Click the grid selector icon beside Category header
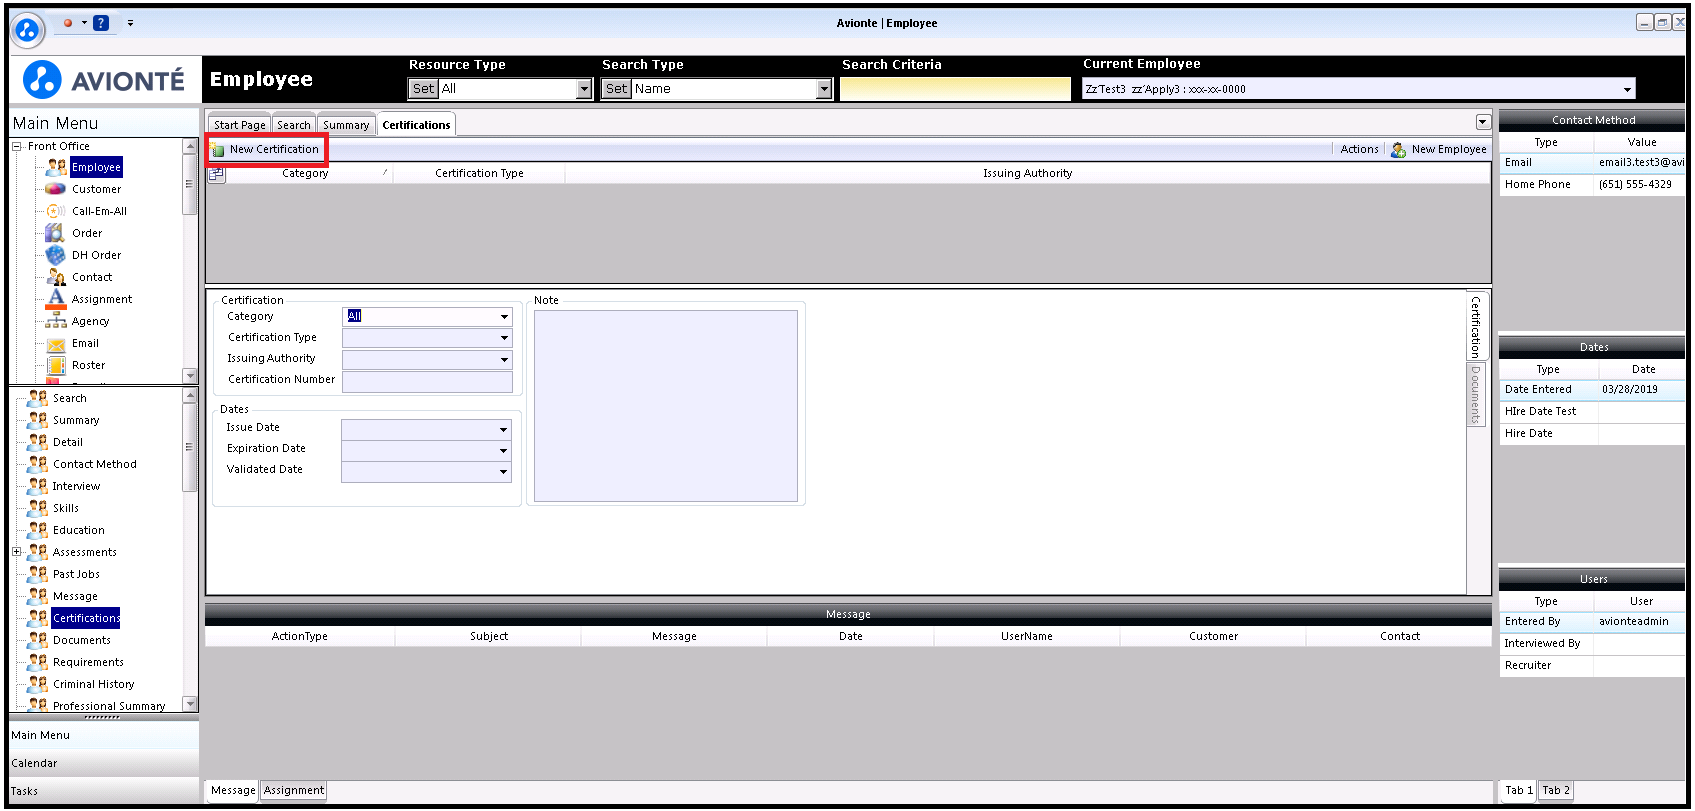The width and height of the screenshot is (1695, 811). coord(216,173)
